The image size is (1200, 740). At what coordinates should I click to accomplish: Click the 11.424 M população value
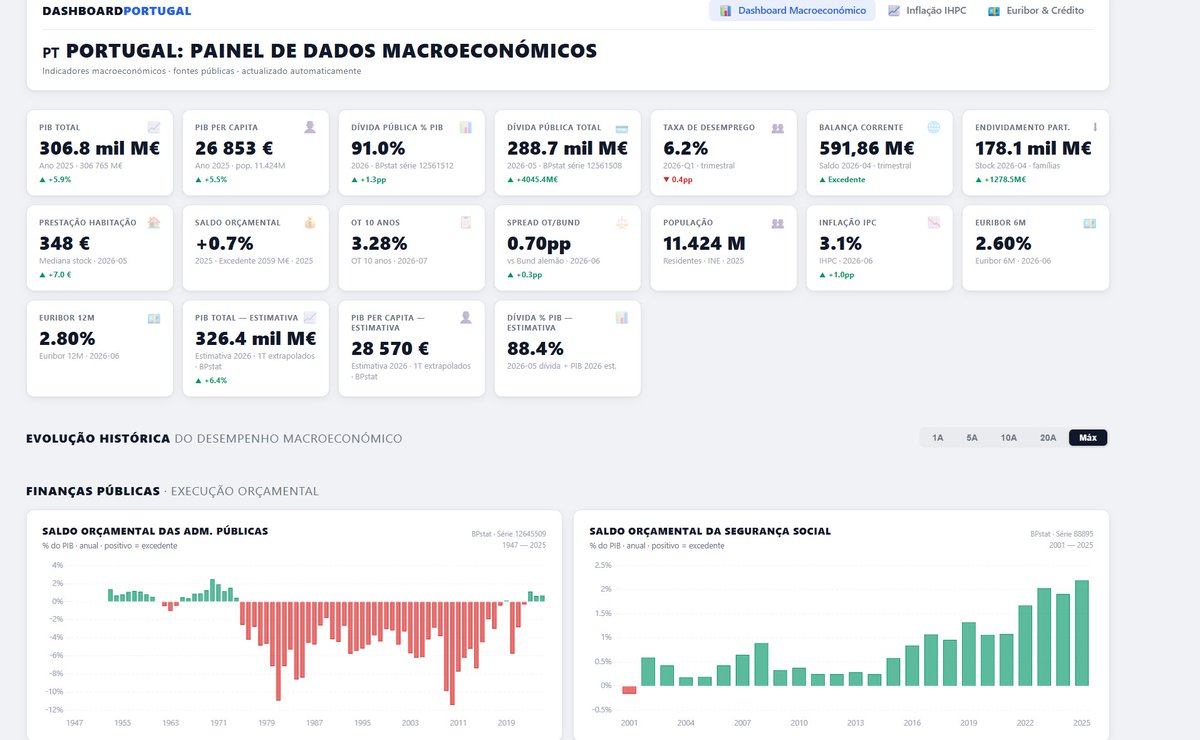coord(704,243)
